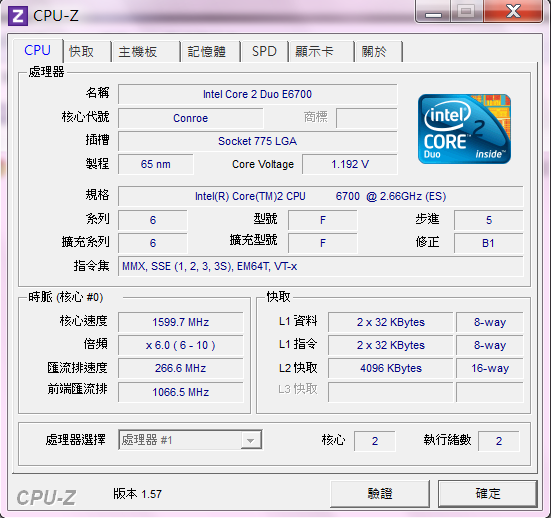Click the 核心 count field

click(x=375, y=441)
